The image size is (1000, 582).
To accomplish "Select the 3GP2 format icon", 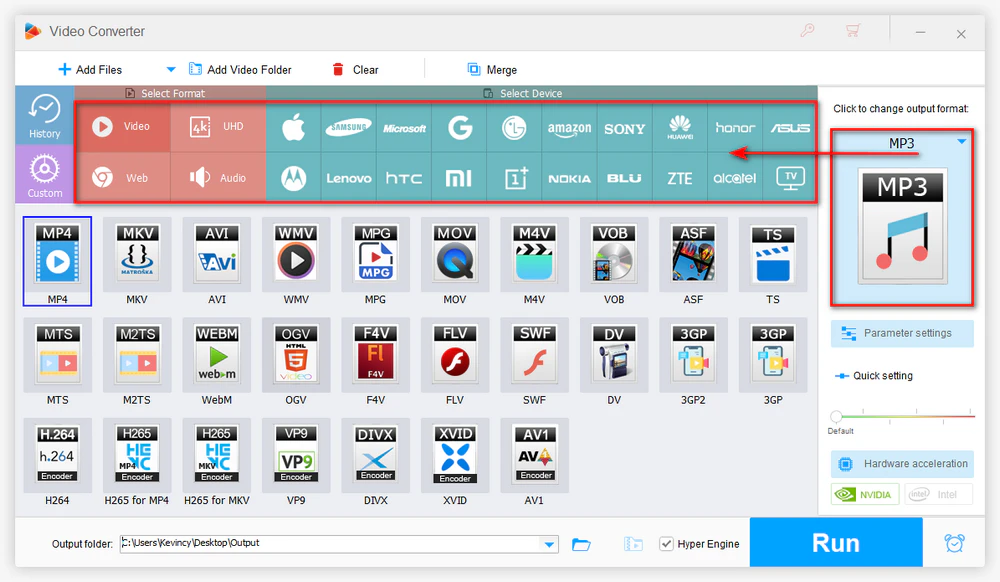I will tap(693, 354).
